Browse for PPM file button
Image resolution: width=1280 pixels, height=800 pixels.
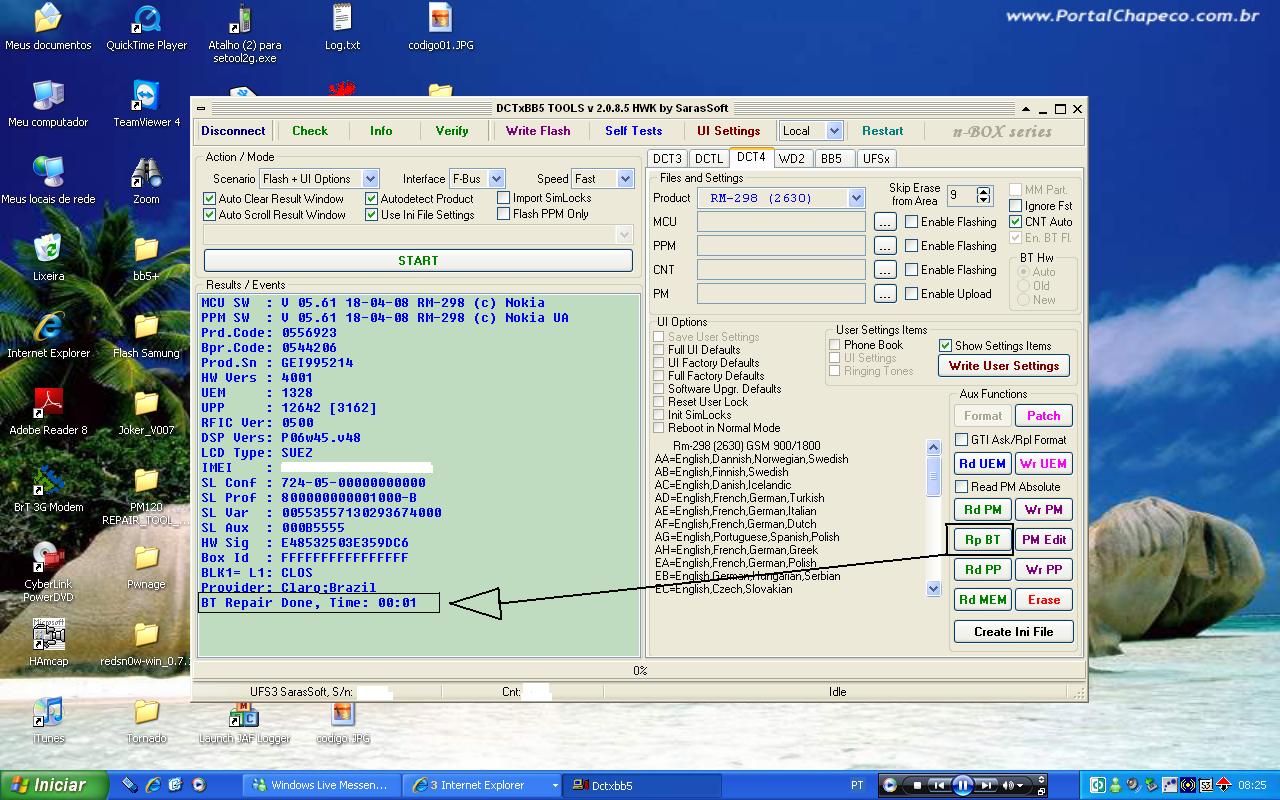tap(885, 246)
